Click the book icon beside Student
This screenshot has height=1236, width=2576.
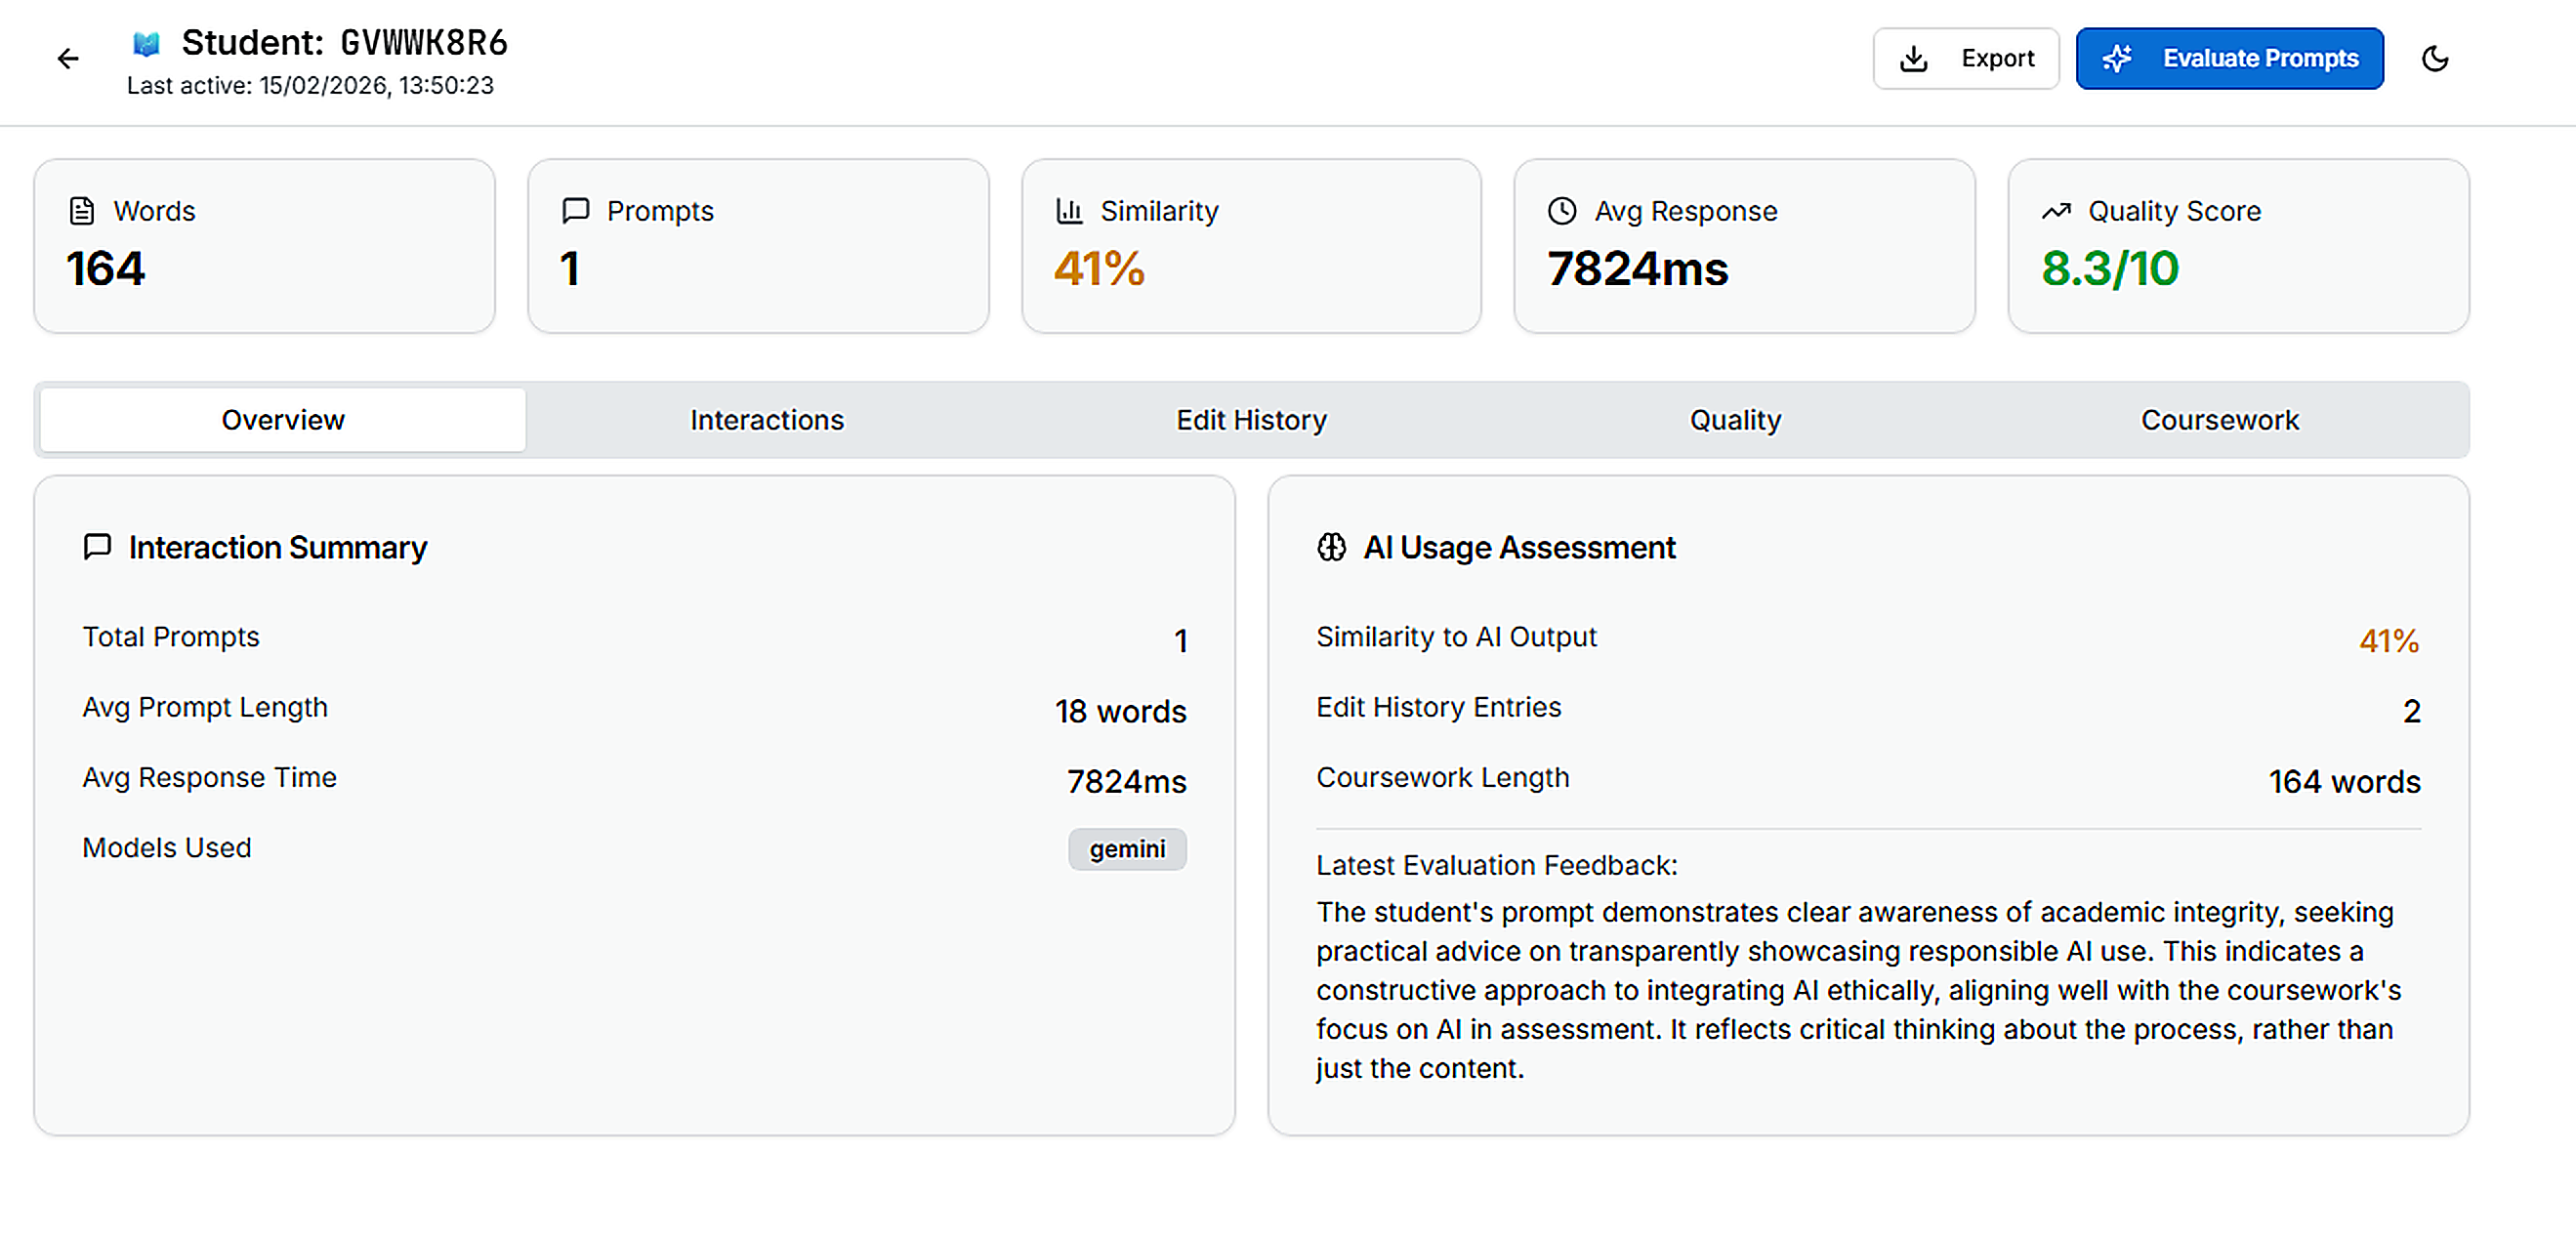pyautogui.click(x=146, y=43)
